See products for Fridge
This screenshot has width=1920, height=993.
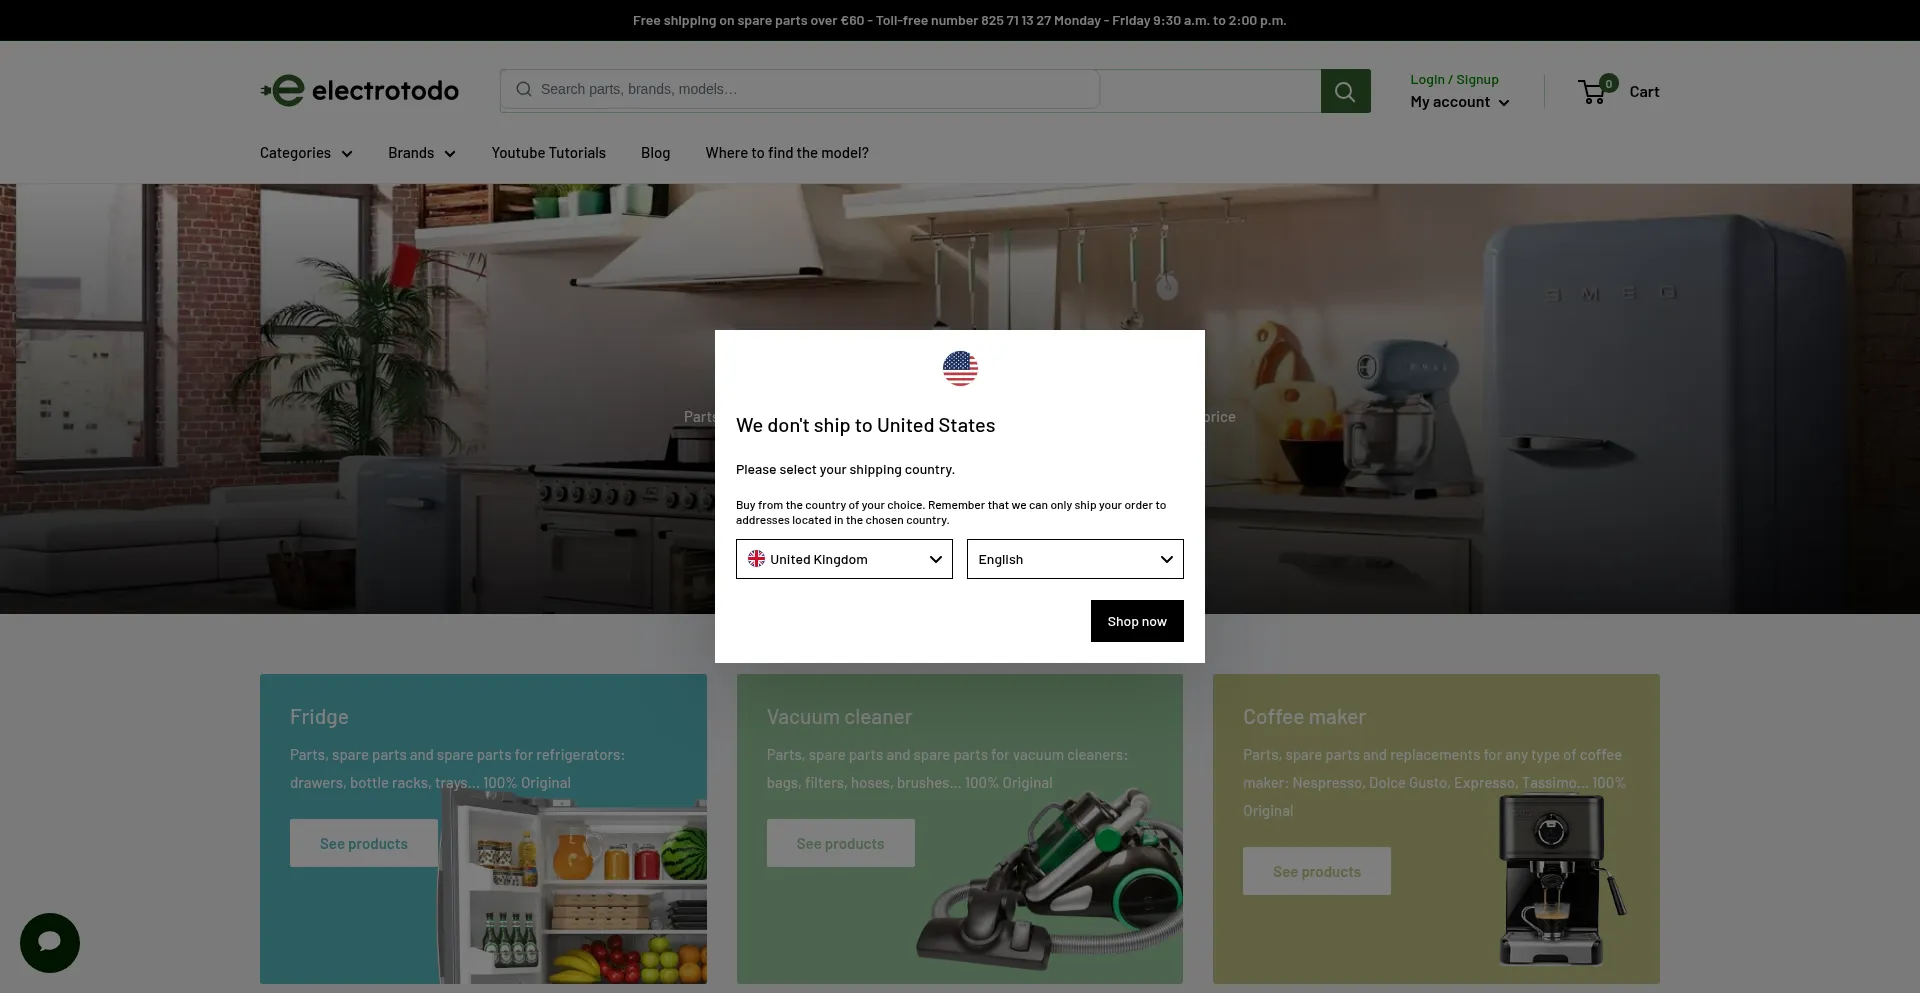(x=364, y=843)
